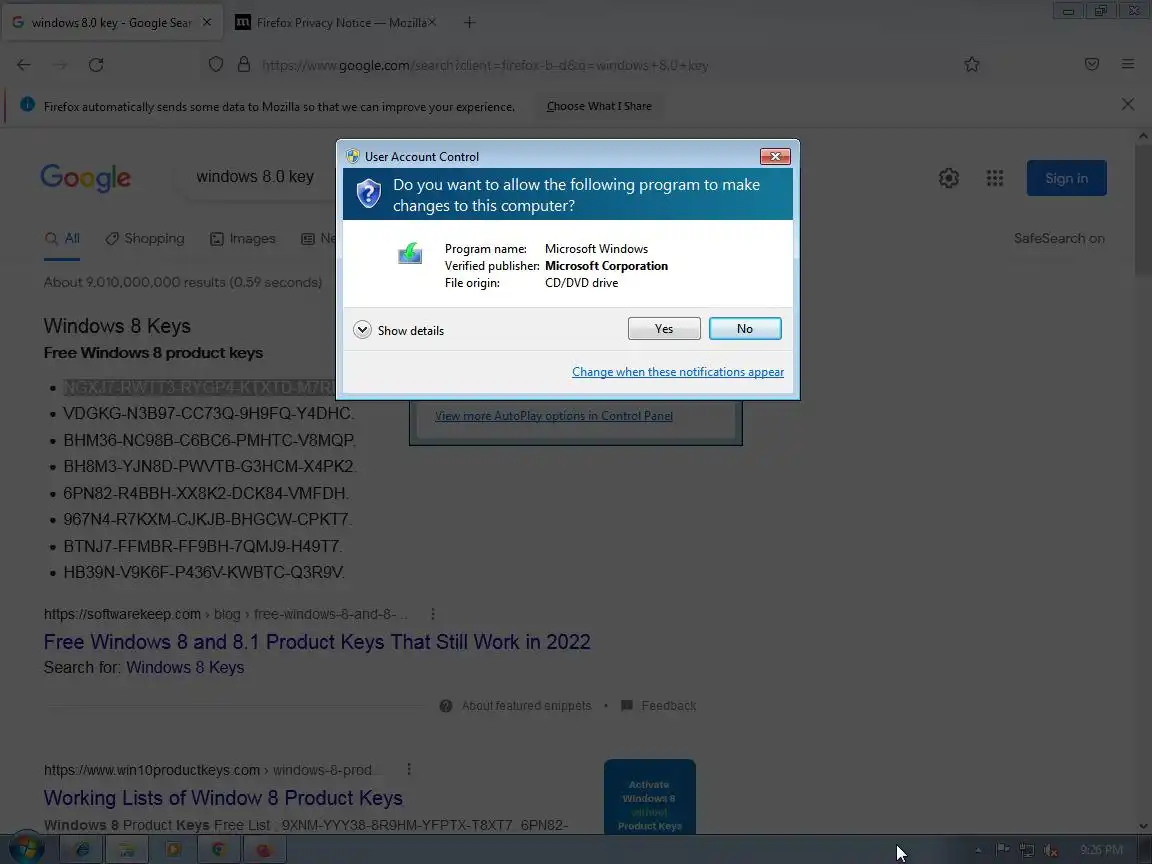Image resolution: width=1152 pixels, height=864 pixels.
Task: Open Internet Explorer from taskbar
Action: pyautogui.click(x=82, y=850)
